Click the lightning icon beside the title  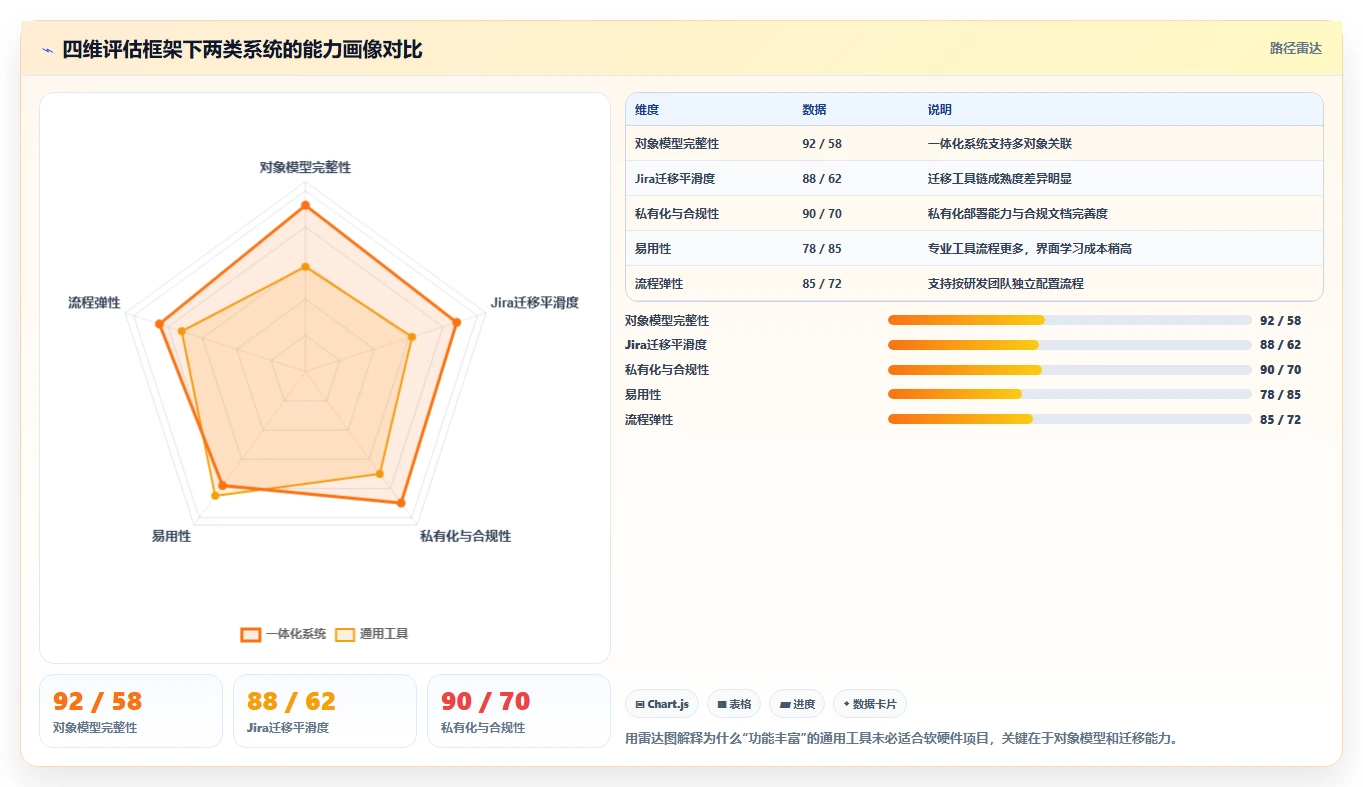point(48,50)
